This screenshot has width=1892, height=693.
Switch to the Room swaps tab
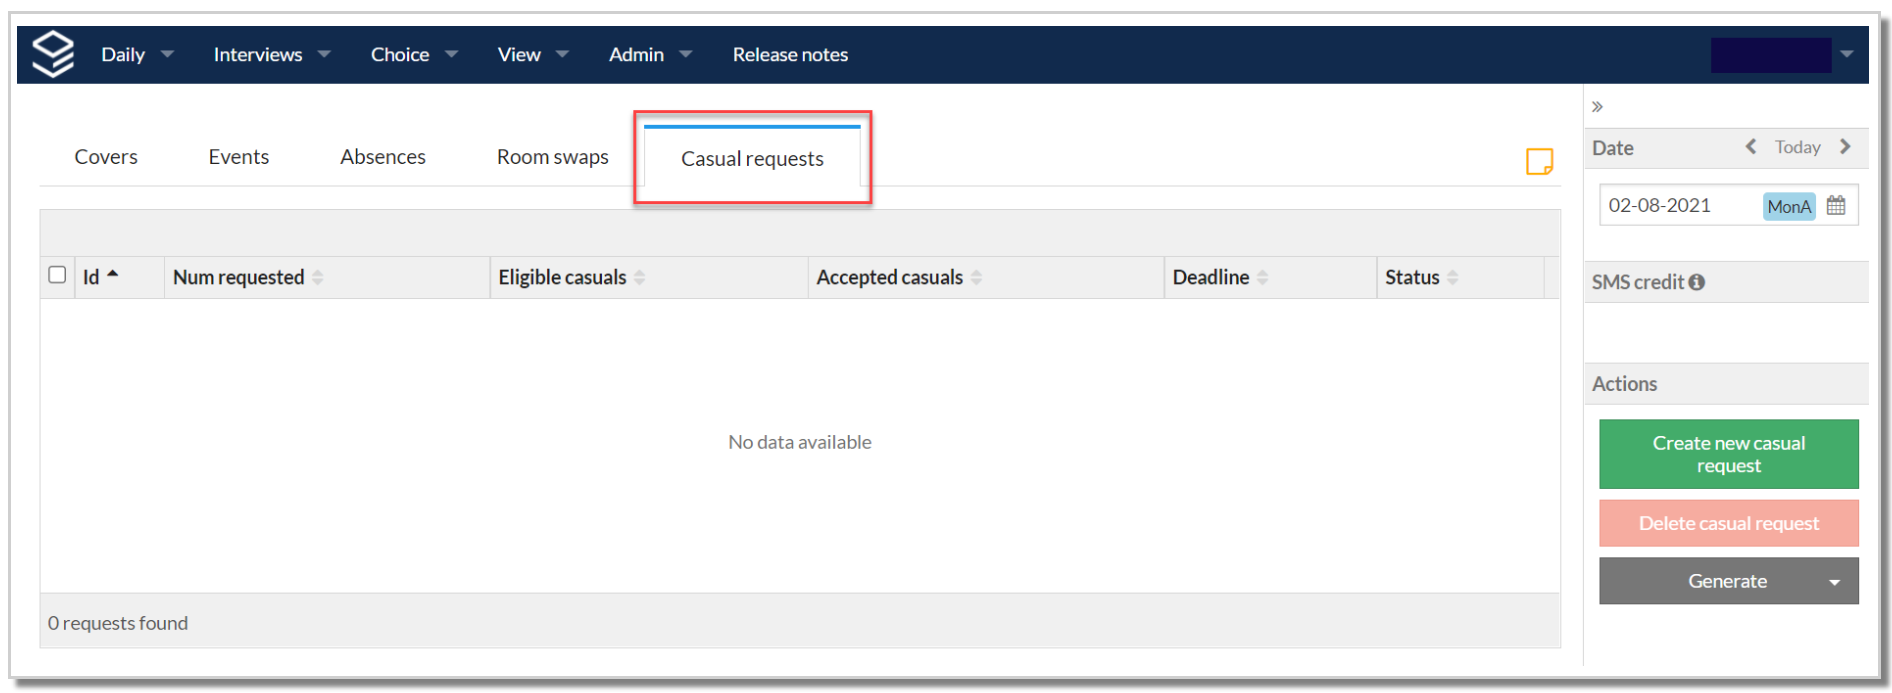tap(553, 157)
